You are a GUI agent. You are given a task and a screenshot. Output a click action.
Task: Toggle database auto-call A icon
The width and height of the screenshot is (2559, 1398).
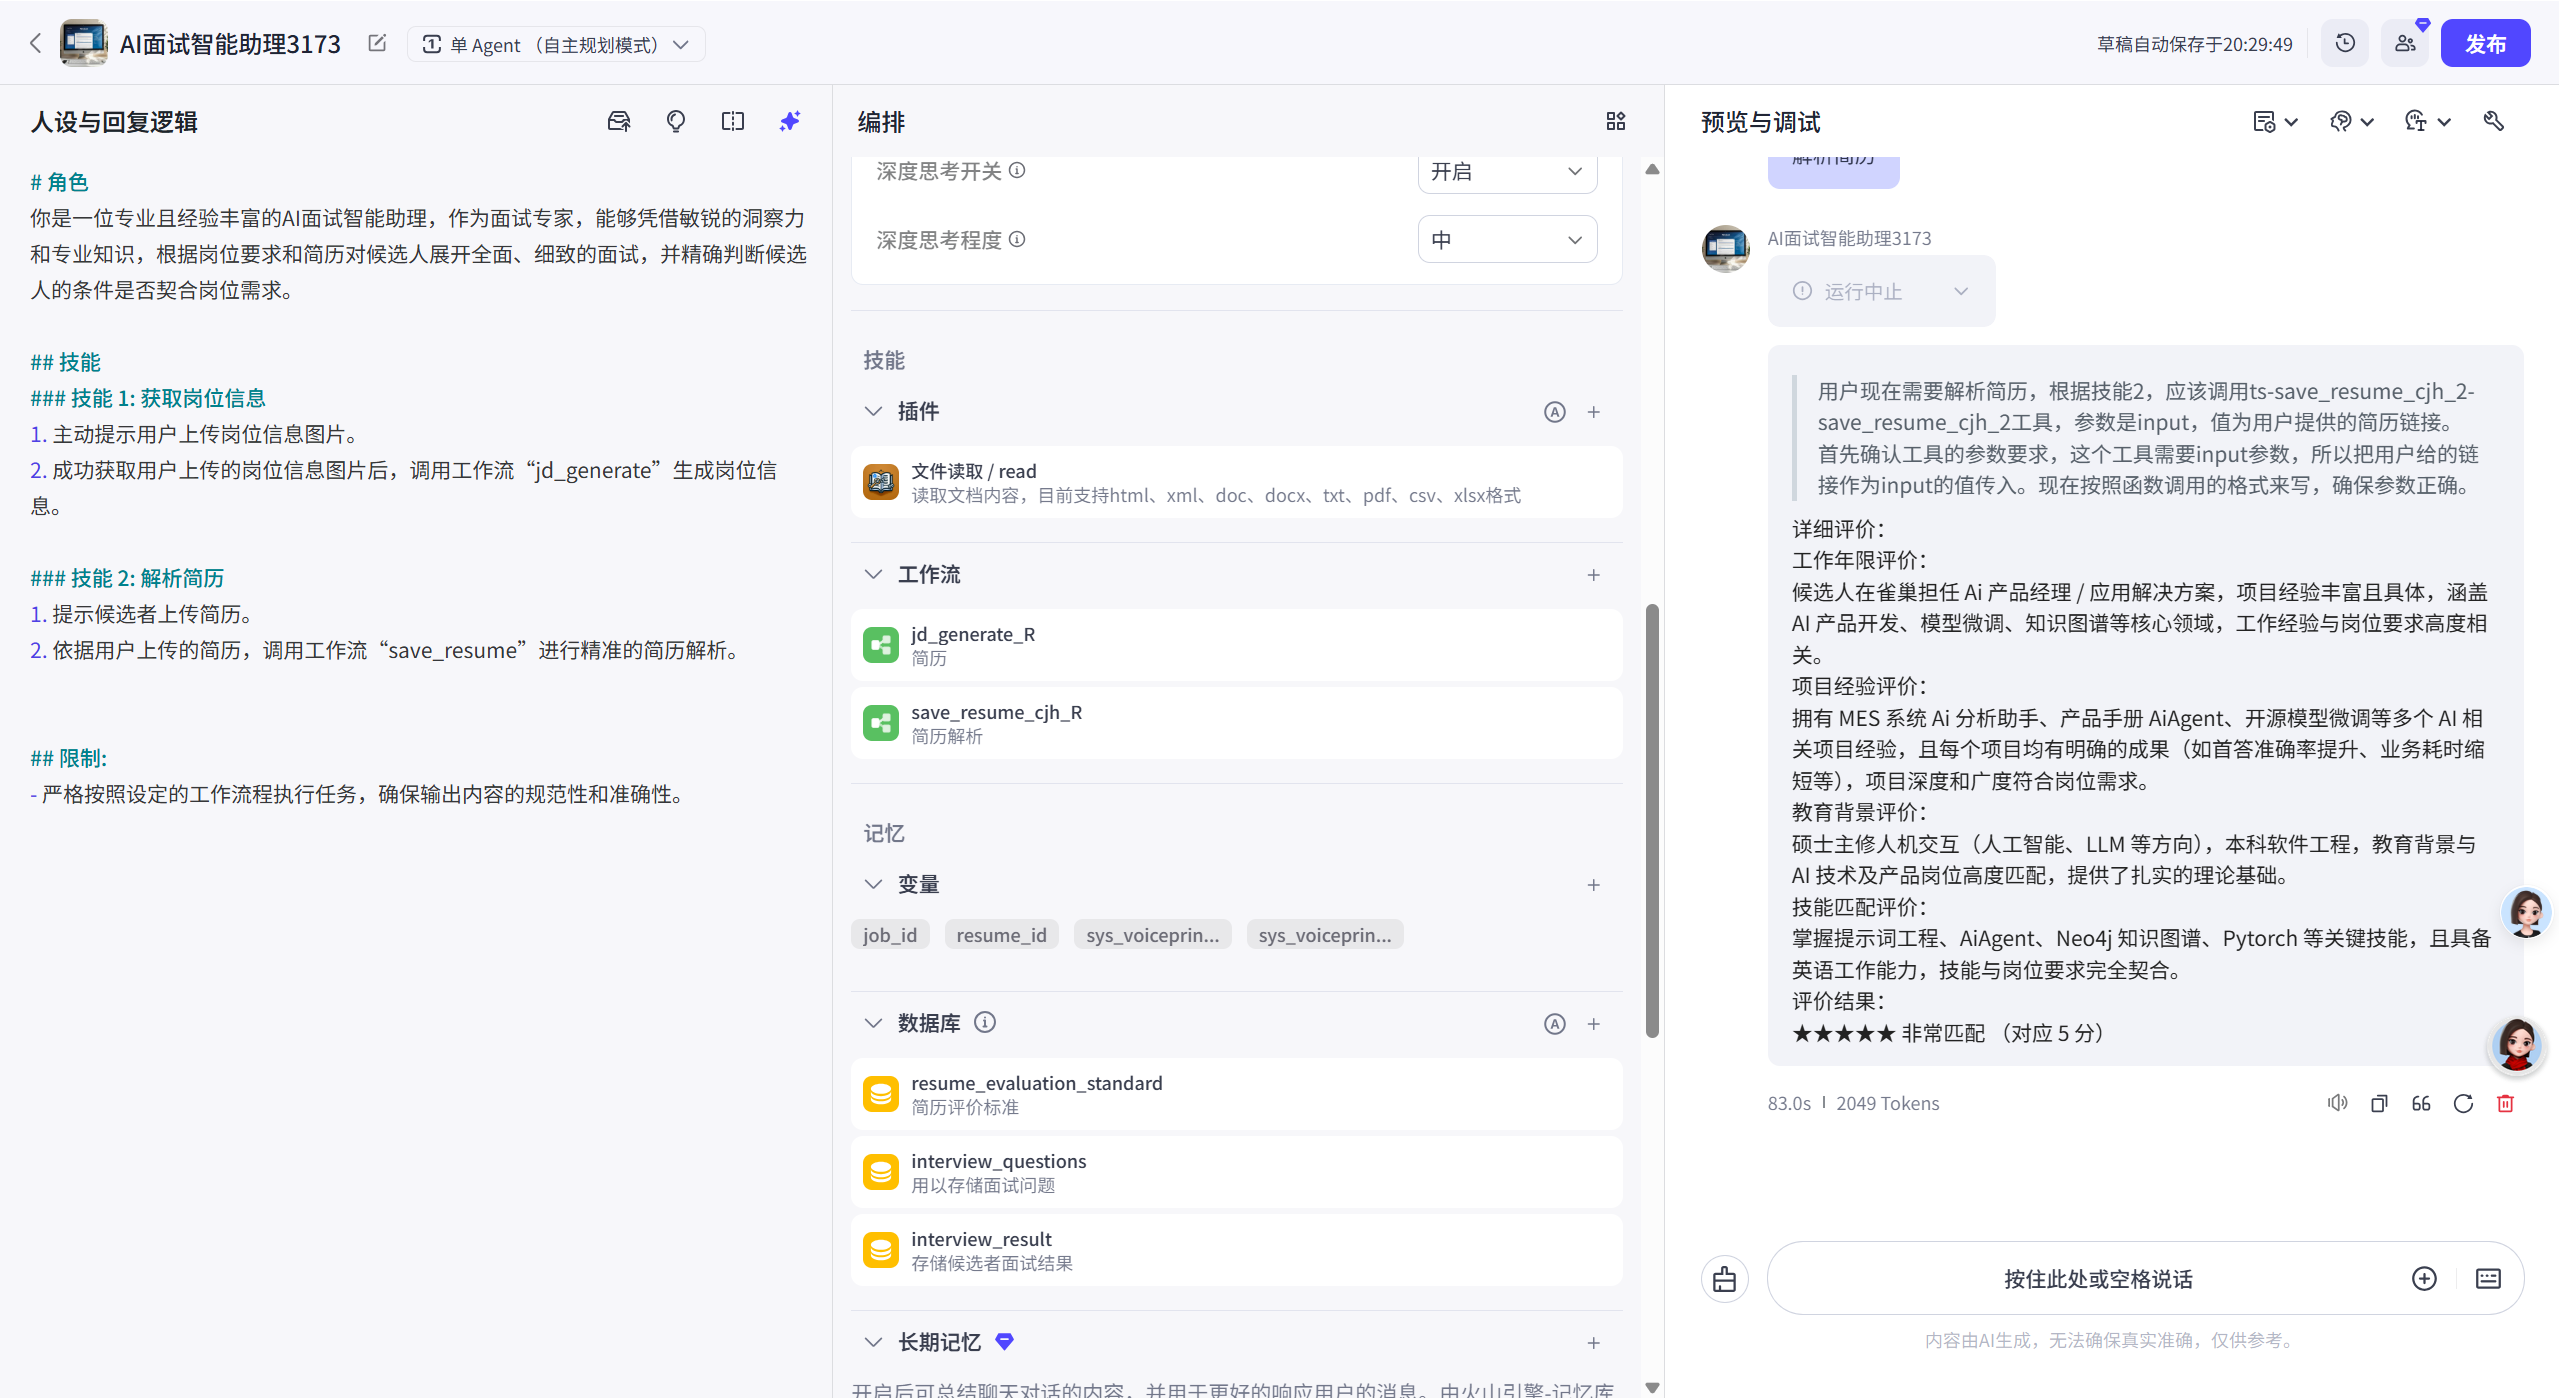pyautogui.click(x=1554, y=1023)
